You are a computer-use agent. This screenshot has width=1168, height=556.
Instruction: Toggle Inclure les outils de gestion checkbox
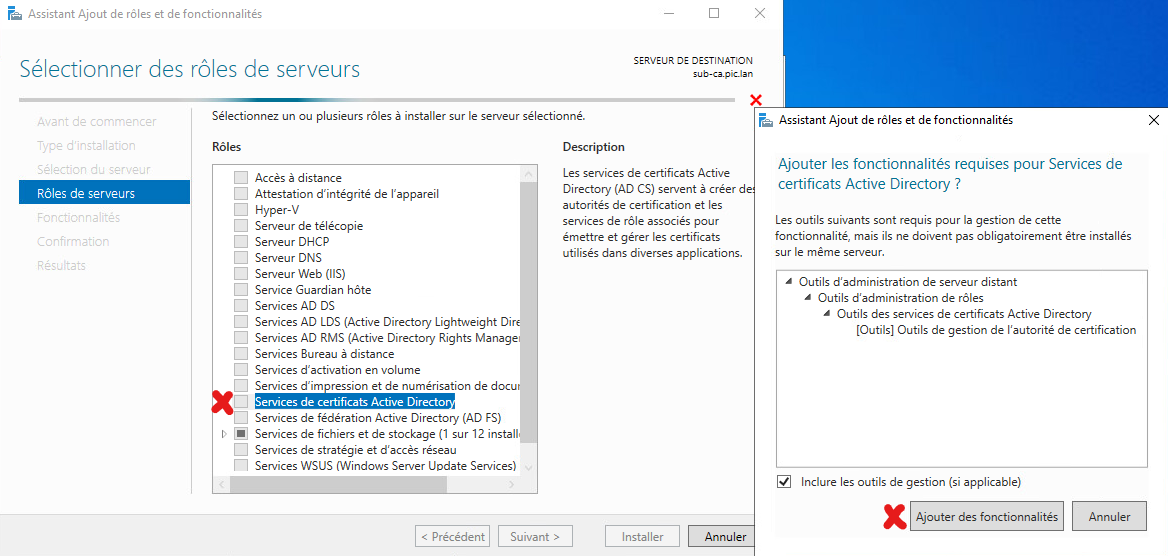(x=785, y=482)
